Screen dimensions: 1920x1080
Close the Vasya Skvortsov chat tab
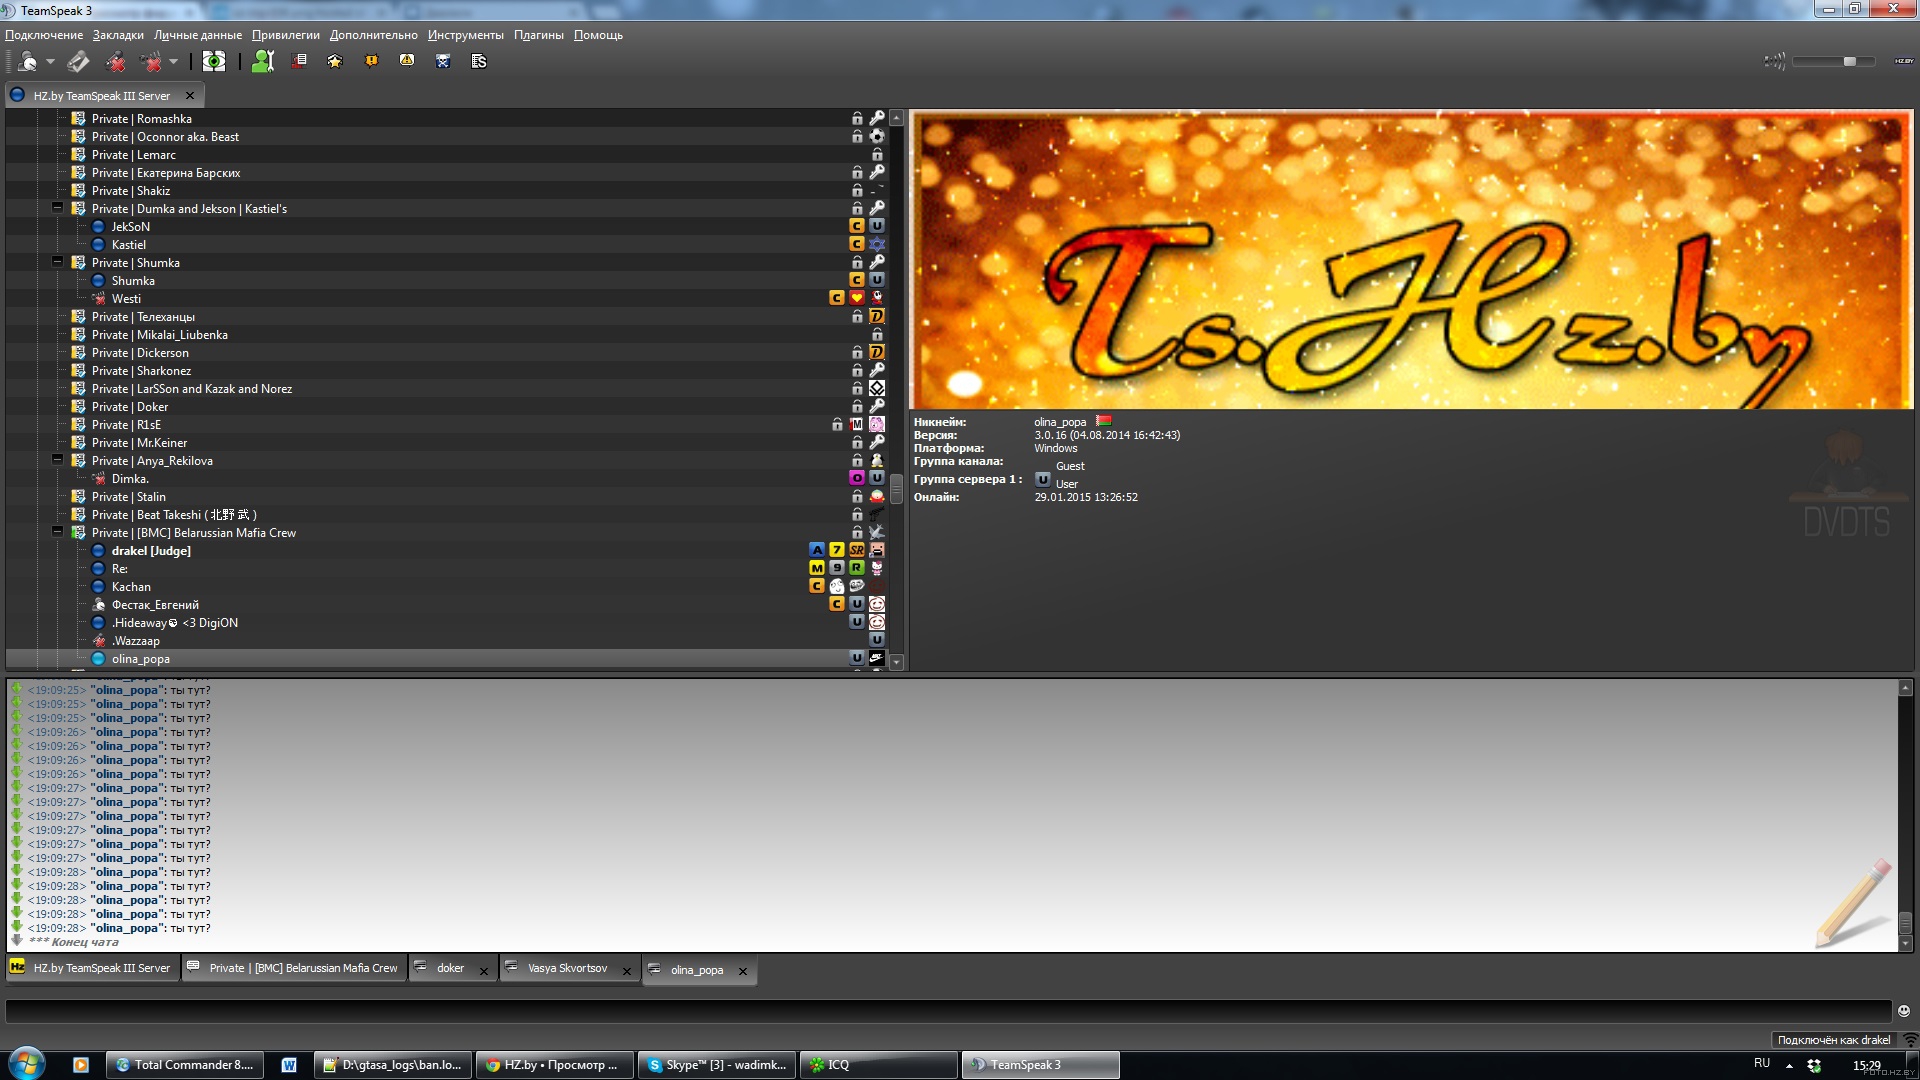pyautogui.click(x=627, y=971)
